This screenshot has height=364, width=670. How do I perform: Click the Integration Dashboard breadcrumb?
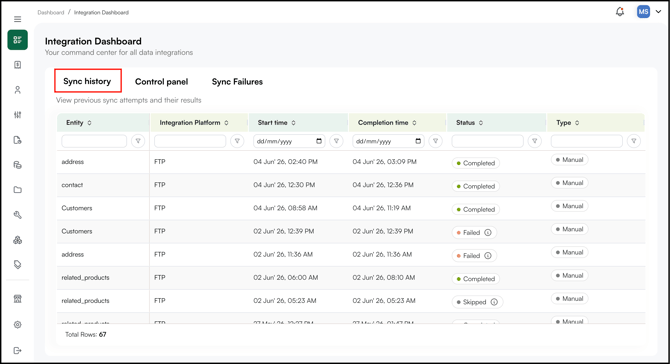(101, 12)
